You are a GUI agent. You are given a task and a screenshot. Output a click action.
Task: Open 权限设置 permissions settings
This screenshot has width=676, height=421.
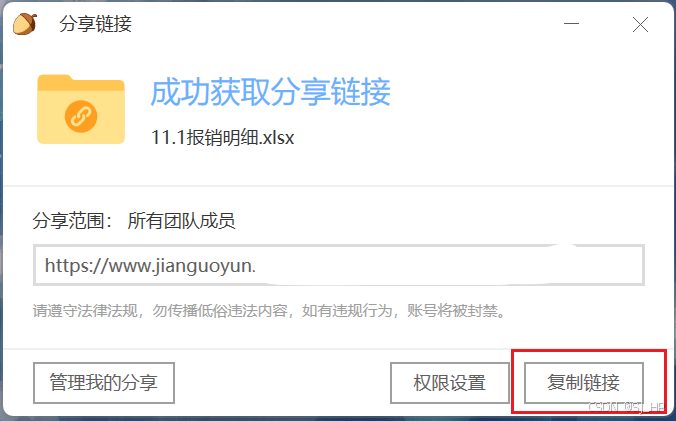tap(450, 383)
